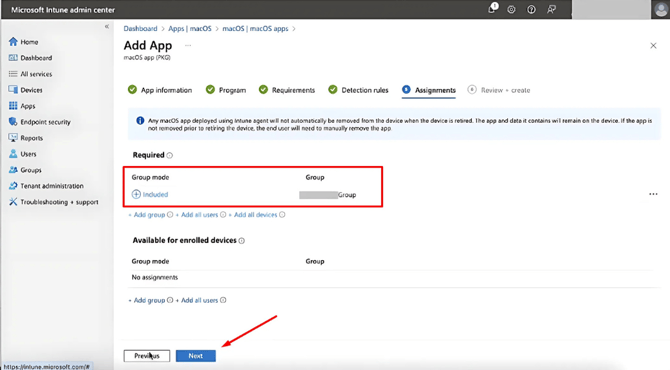
Task: Click the info icon beside Required
Action: 170,156
